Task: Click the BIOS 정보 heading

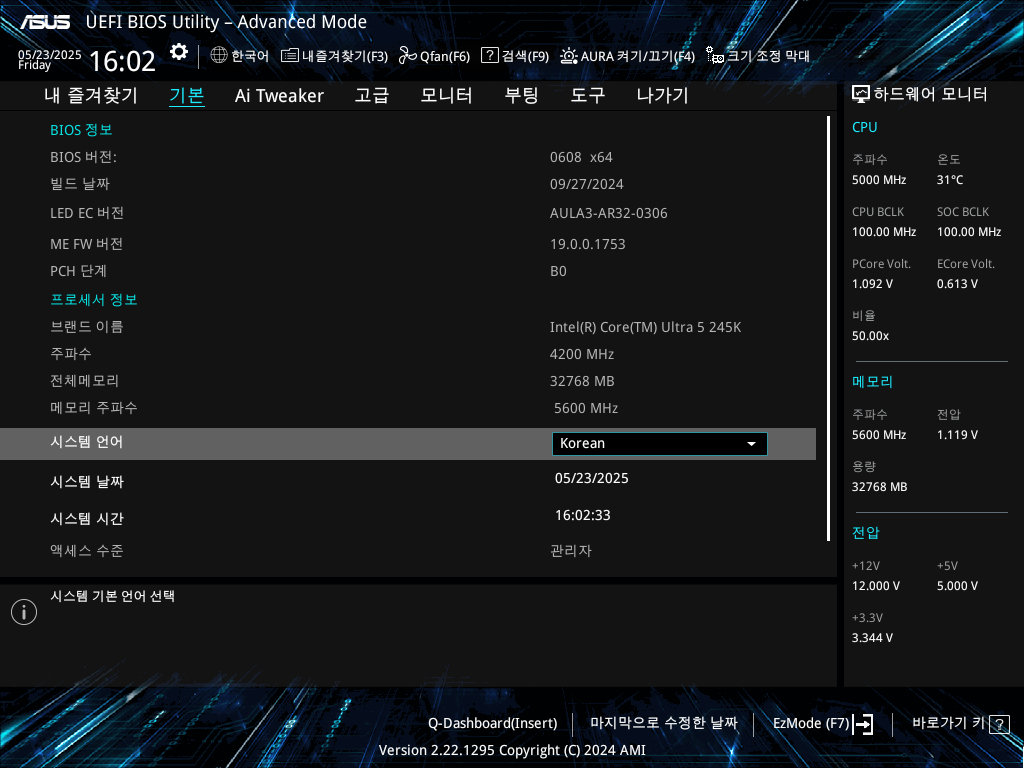Action: 81,130
